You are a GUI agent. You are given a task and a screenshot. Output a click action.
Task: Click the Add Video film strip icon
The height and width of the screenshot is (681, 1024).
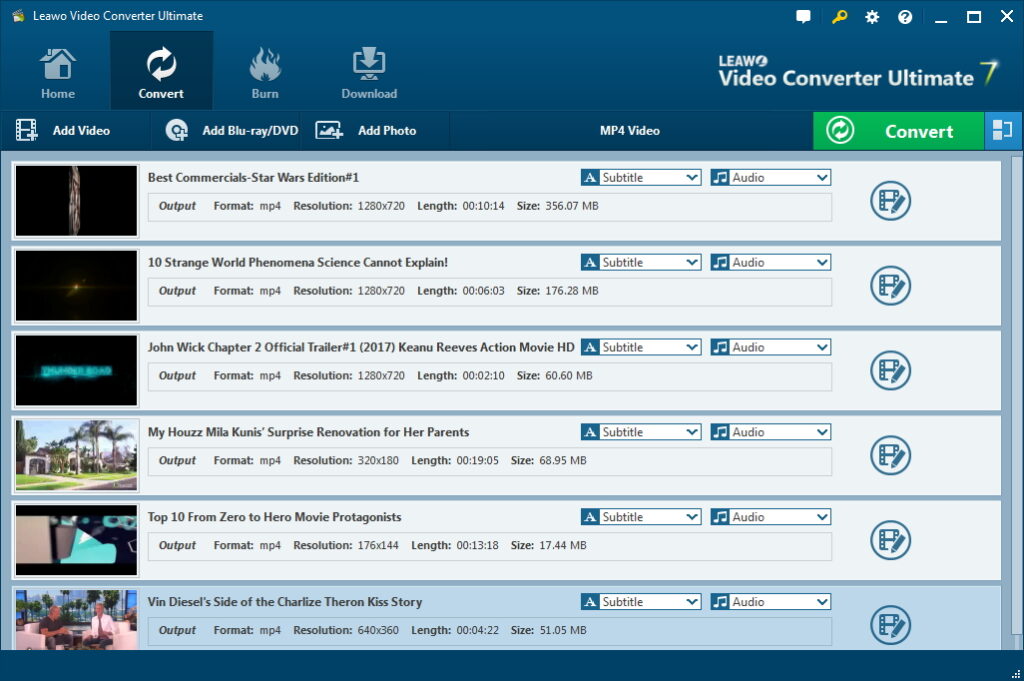26,131
